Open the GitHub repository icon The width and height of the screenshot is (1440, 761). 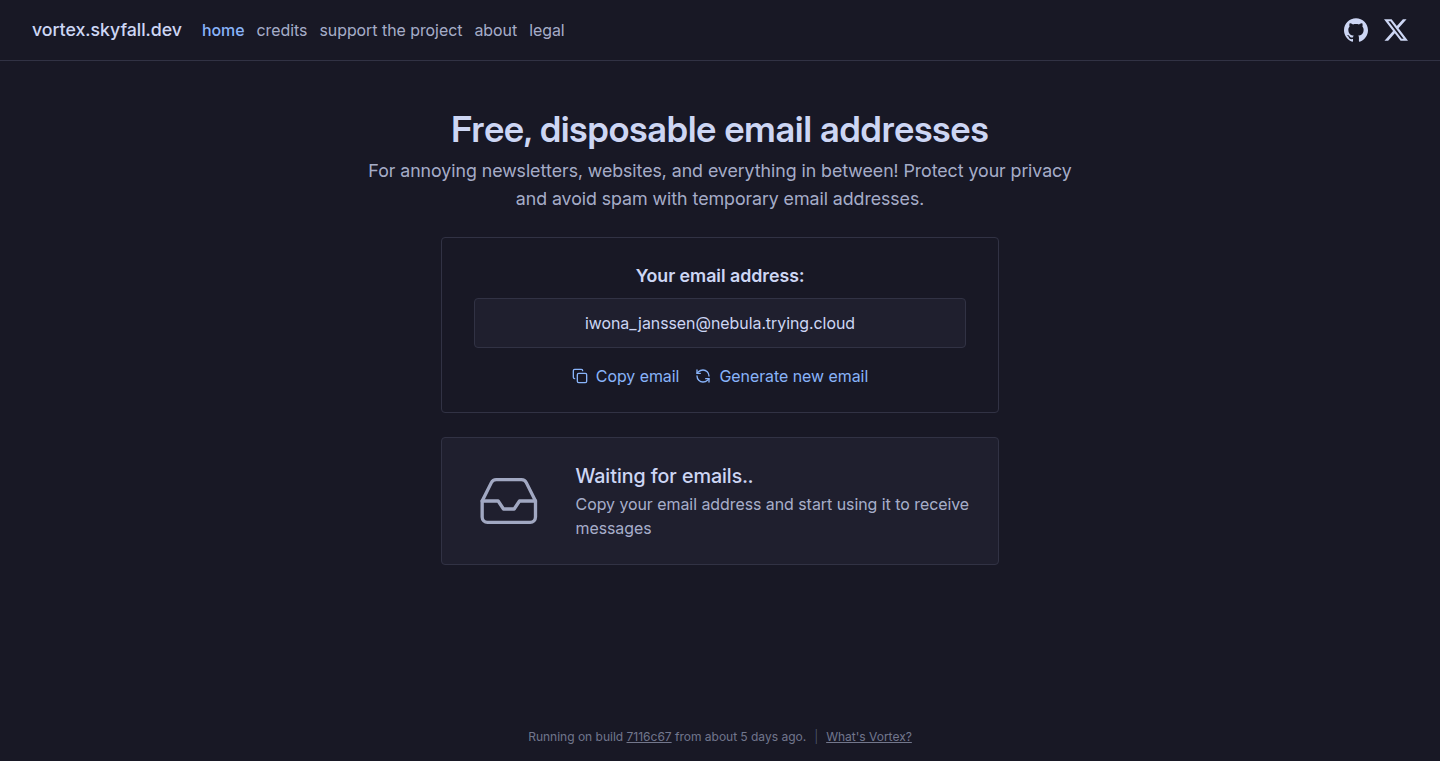click(1355, 30)
